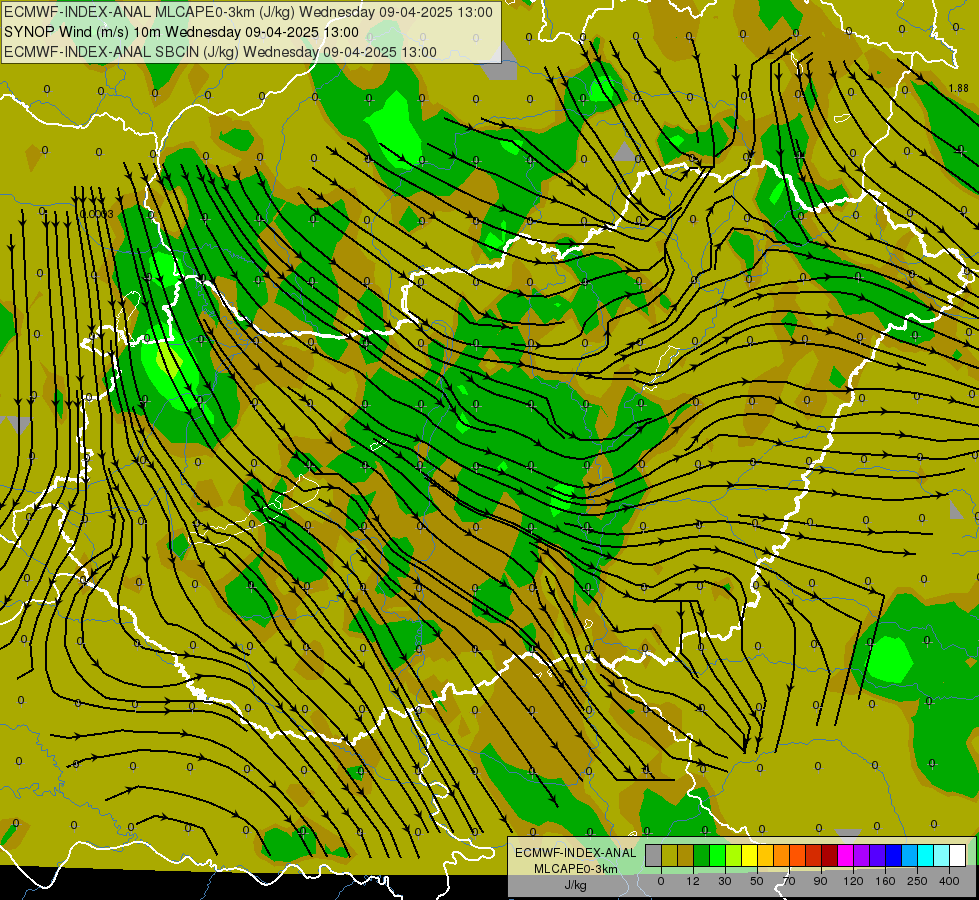This screenshot has width=979, height=900.
Task: Click legend scale value 70
Action: 789,881
